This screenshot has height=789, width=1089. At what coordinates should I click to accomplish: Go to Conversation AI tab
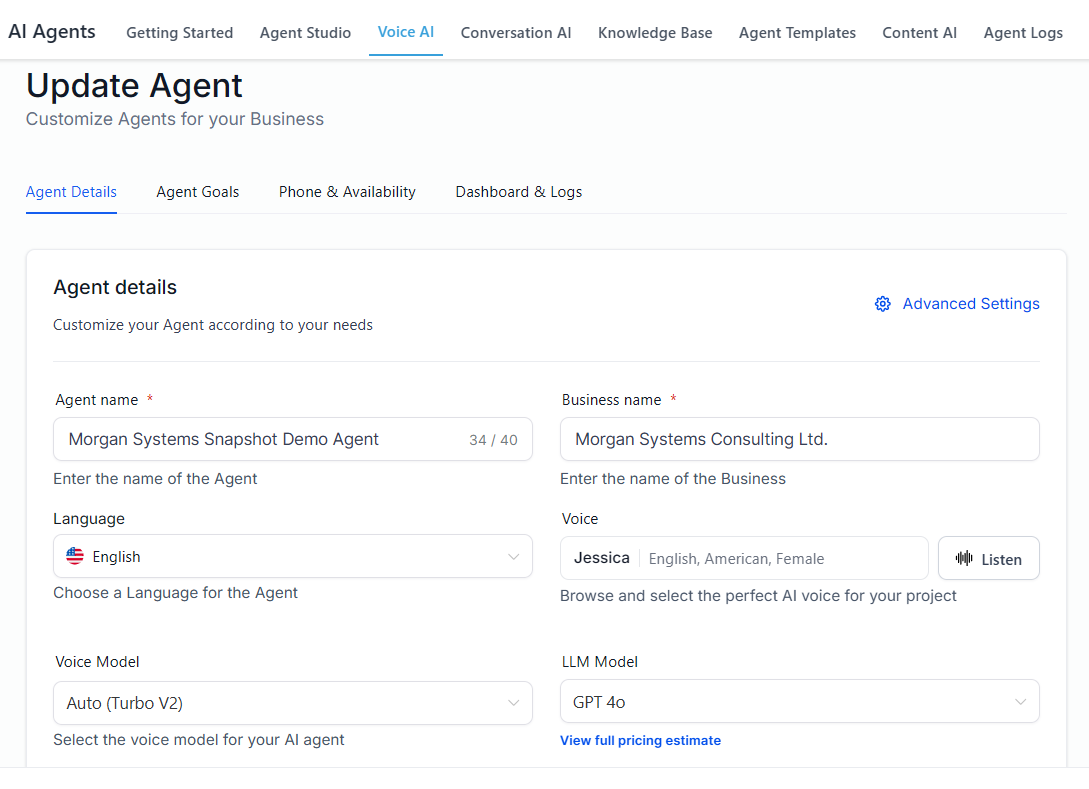click(x=516, y=33)
